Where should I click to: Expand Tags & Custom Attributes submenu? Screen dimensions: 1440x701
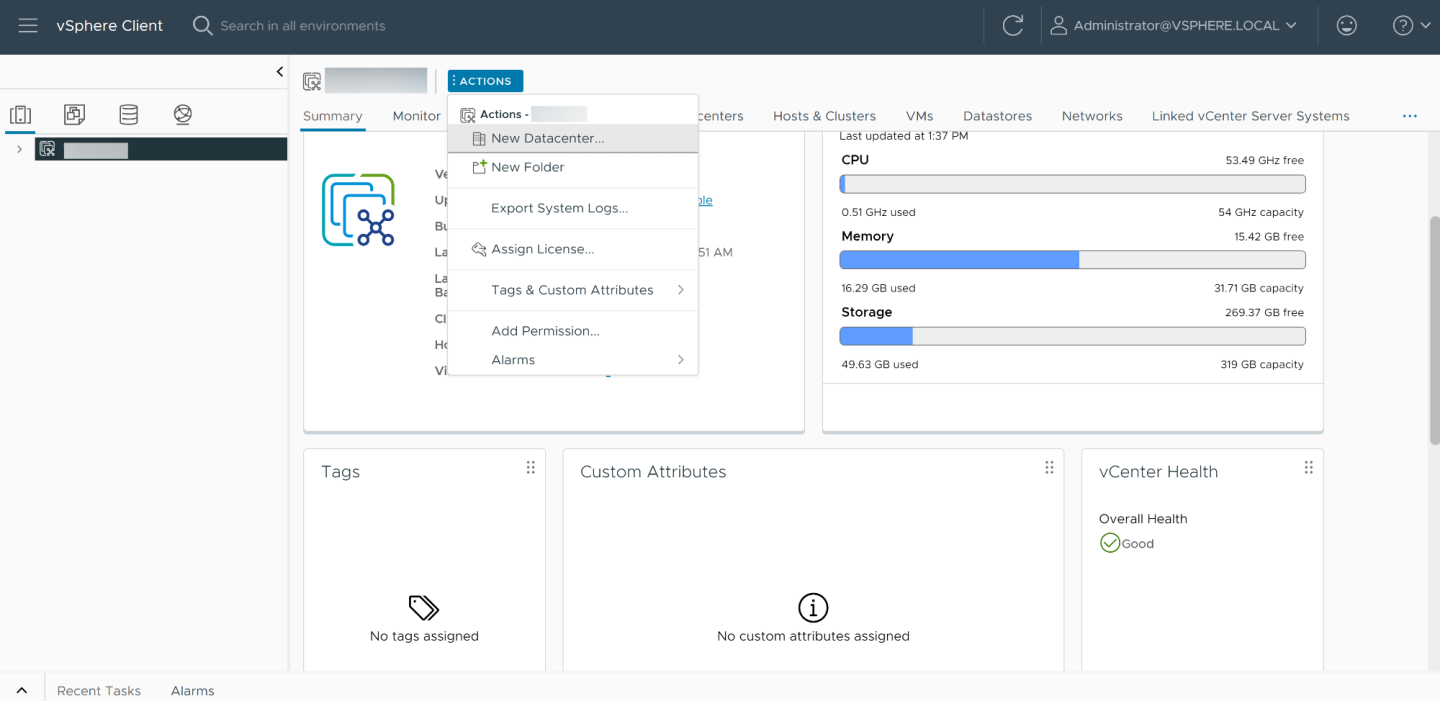[572, 290]
